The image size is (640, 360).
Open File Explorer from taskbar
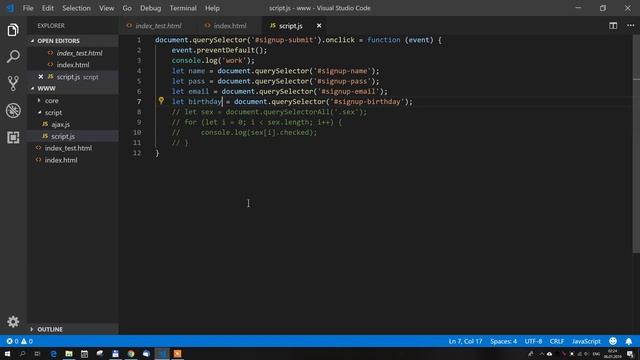pos(69,353)
